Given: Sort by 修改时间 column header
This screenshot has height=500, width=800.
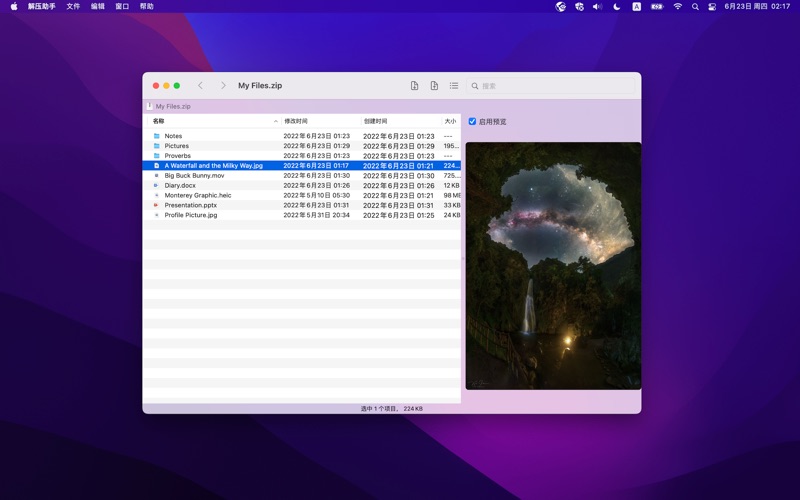Looking at the screenshot, I should [296, 121].
